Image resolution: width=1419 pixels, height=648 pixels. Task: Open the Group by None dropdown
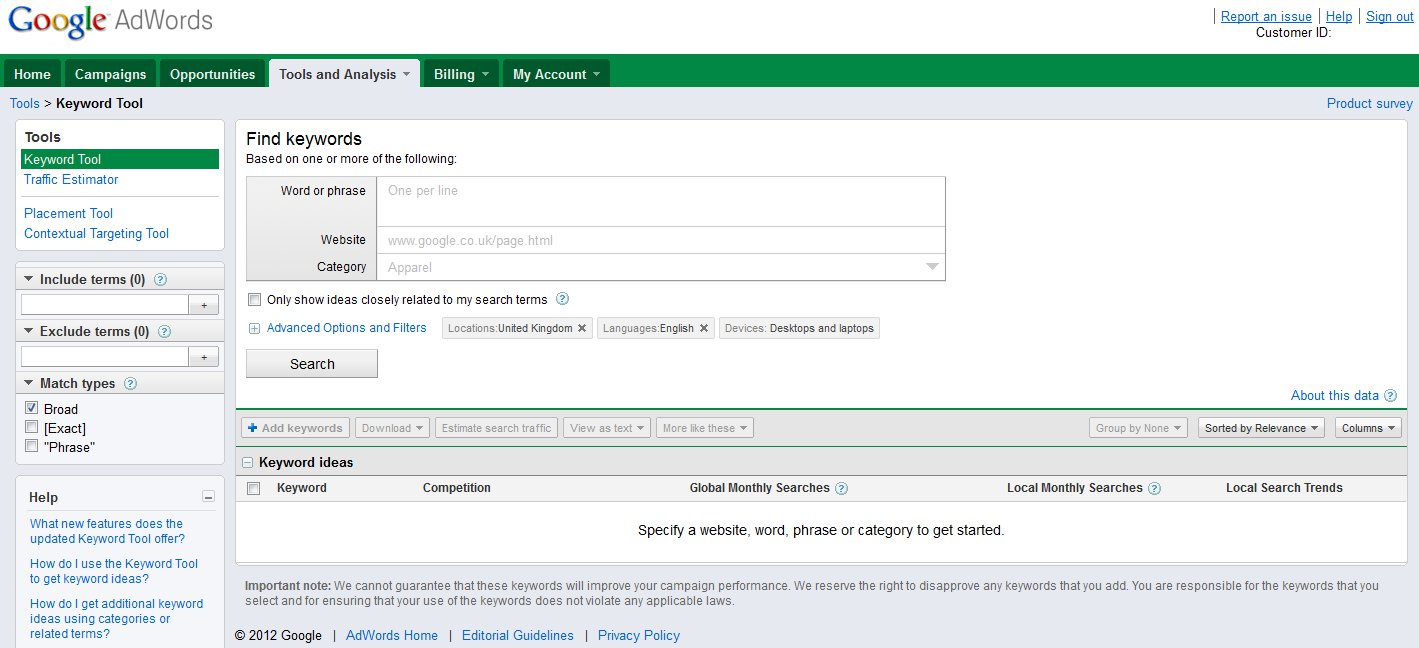point(1139,428)
